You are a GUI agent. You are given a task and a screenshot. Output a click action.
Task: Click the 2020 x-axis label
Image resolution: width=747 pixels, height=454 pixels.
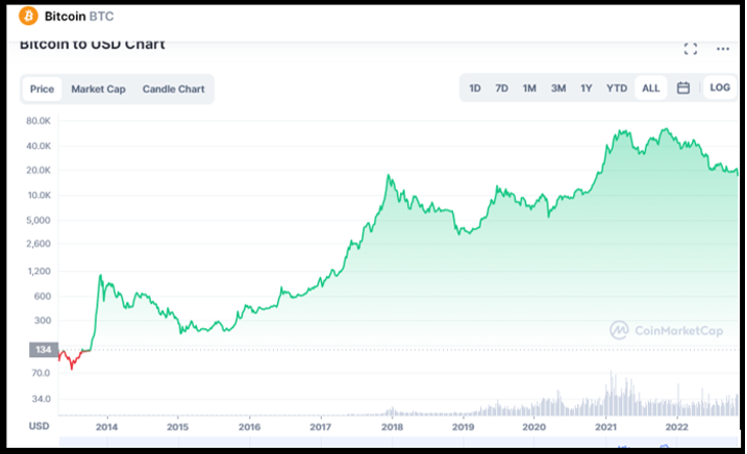pyautogui.click(x=534, y=427)
